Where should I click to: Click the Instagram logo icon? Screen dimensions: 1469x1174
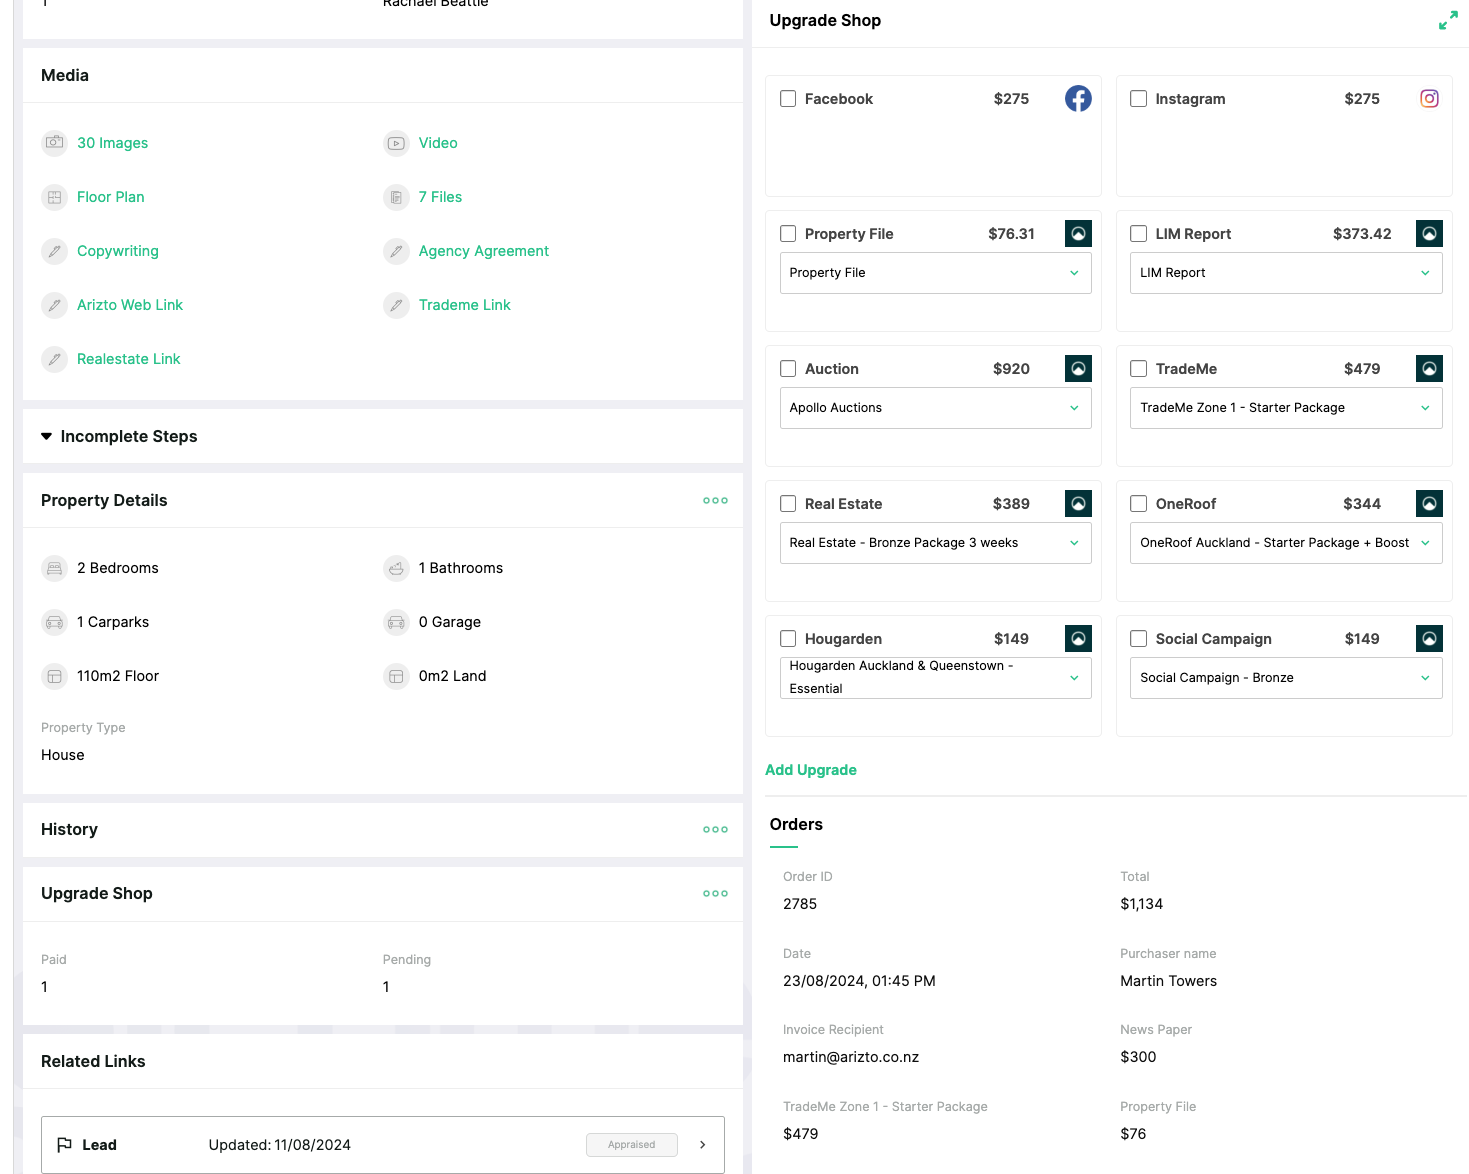pyautogui.click(x=1429, y=98)
